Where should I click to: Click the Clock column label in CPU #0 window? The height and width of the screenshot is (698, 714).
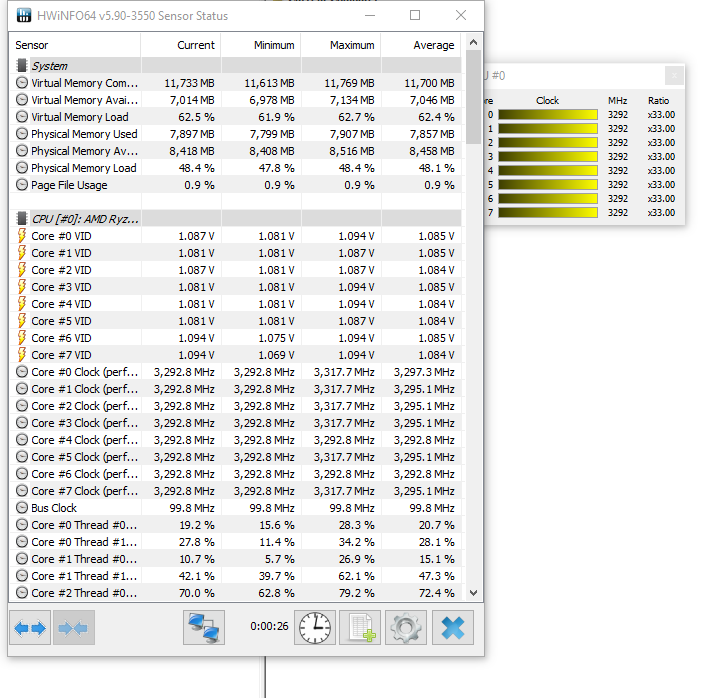tap(547, 101)
